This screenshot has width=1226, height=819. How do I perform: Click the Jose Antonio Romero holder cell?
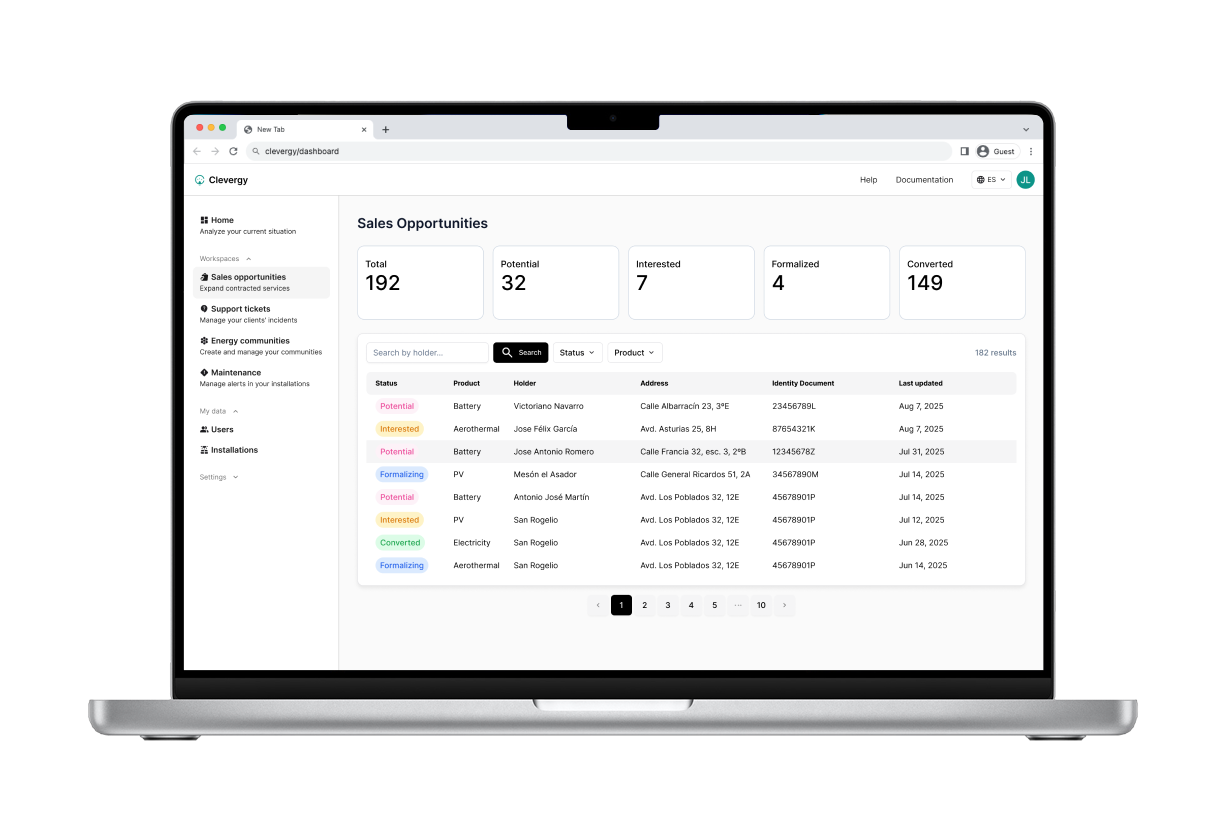(x=554, y=452)
